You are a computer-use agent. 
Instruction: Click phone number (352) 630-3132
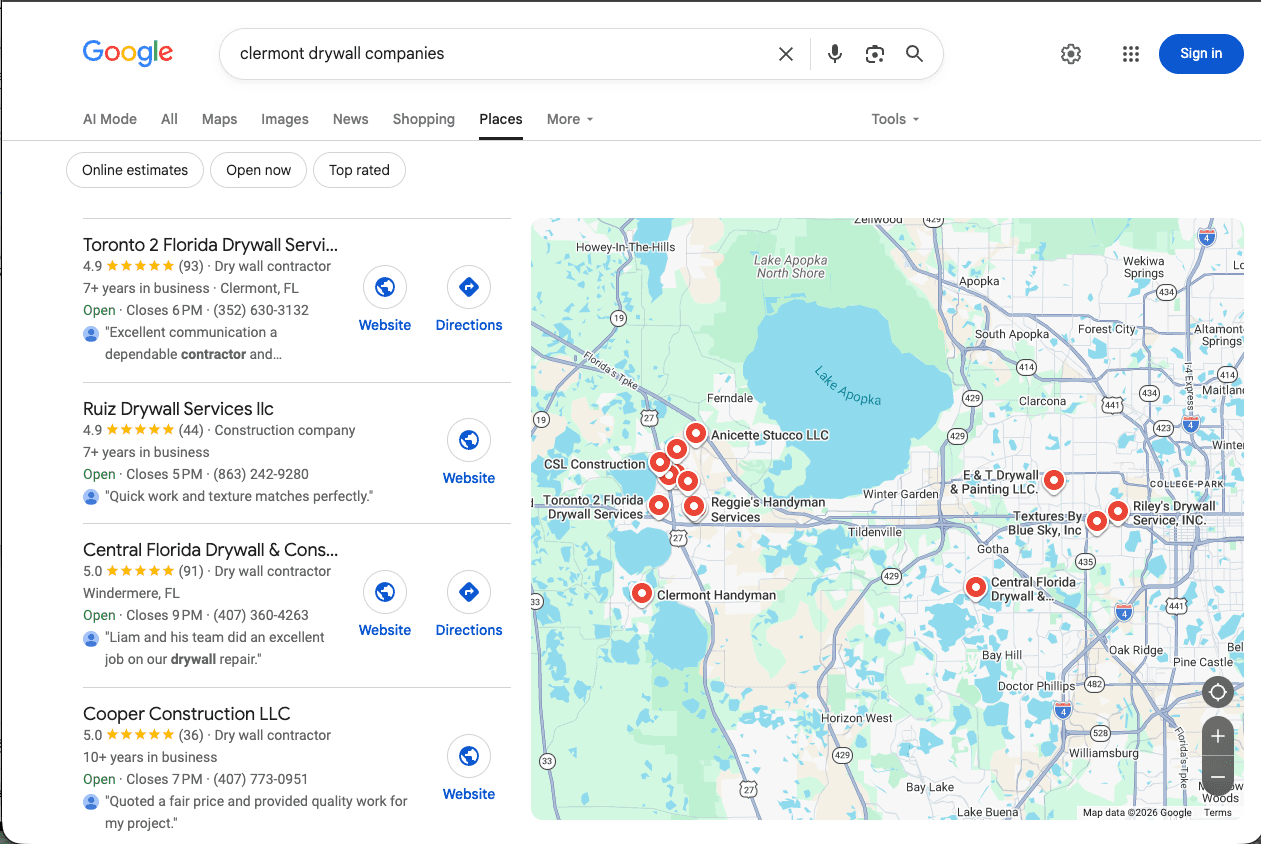[x=261, y=310]
